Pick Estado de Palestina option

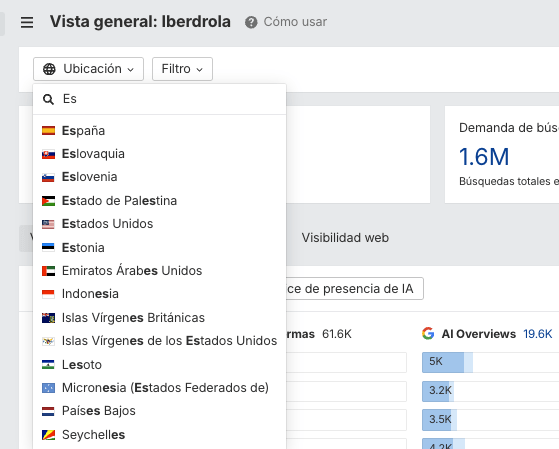click(160, 201)
